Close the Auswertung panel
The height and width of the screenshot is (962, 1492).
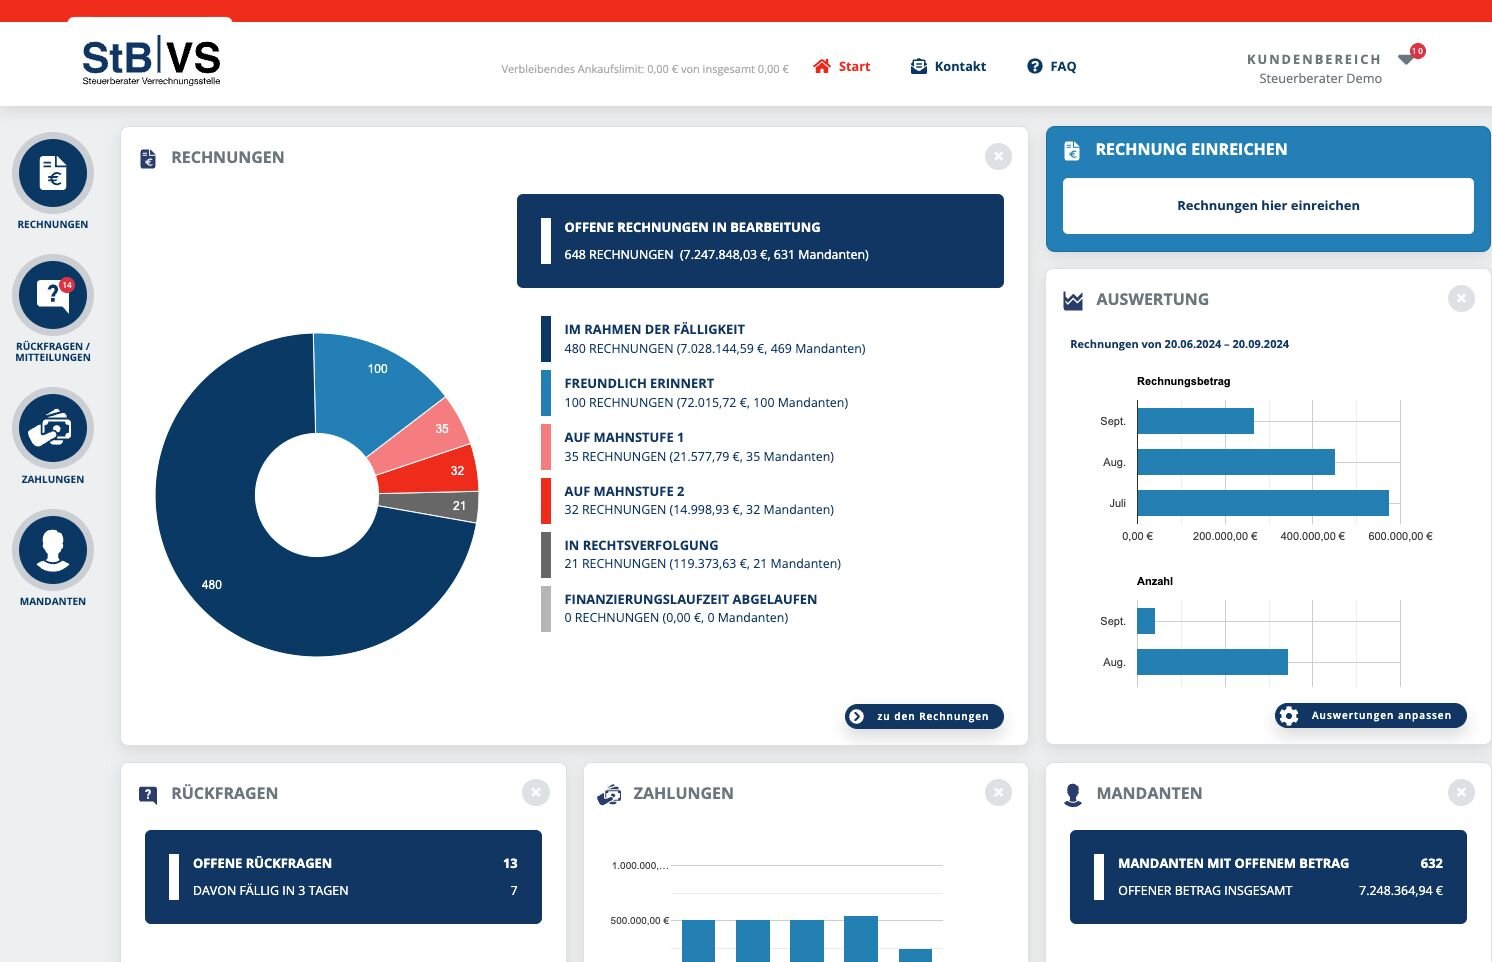tap(1460, 299)
